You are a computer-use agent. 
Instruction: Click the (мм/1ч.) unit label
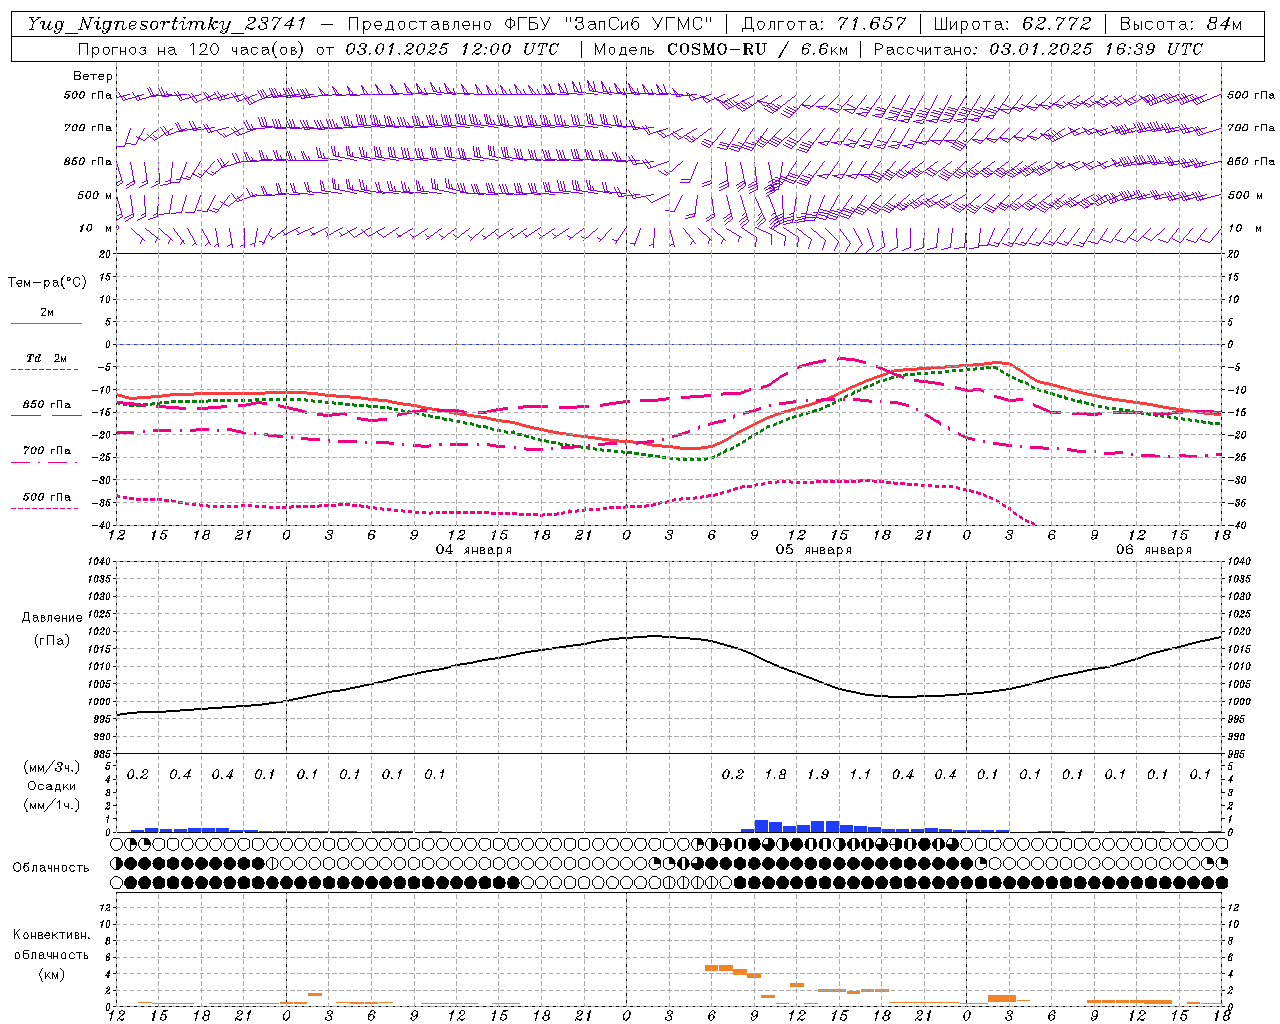[x=51, y=805]
